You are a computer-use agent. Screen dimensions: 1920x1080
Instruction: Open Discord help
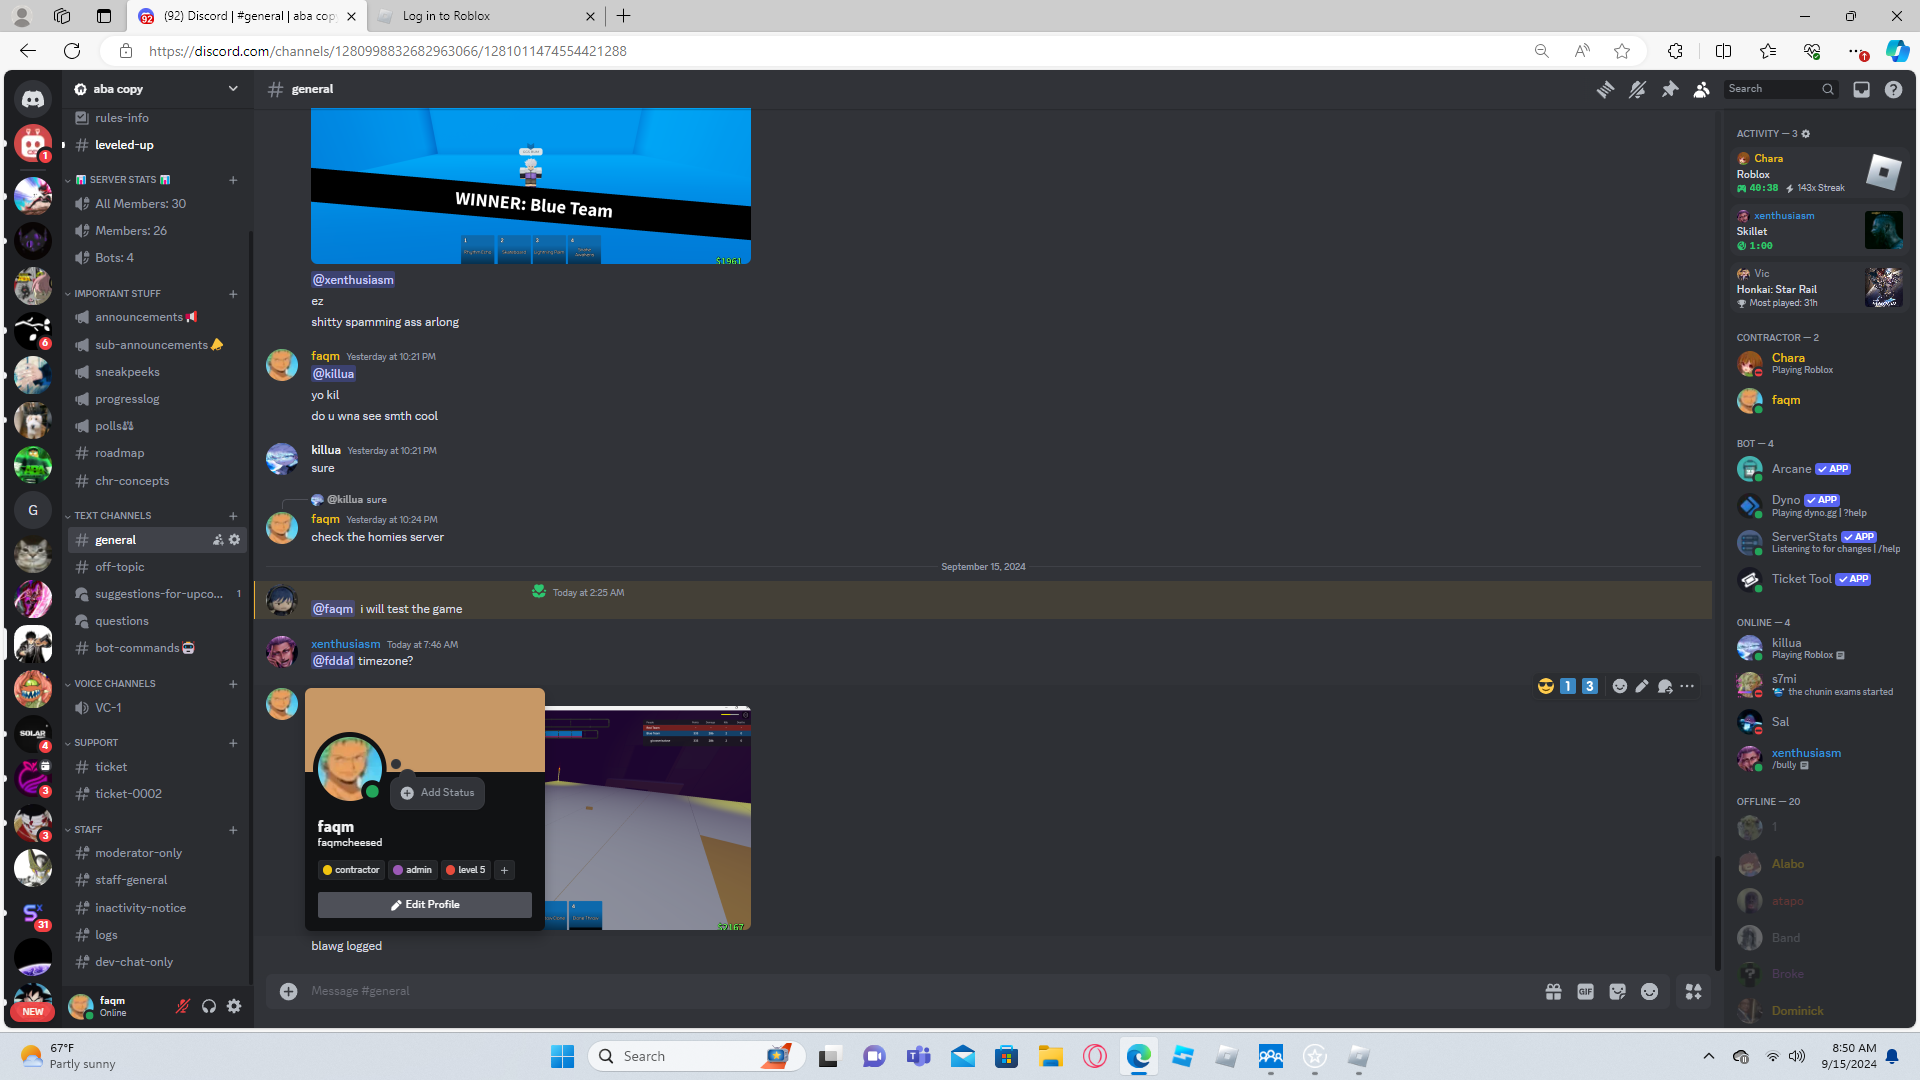click(x=1893, y=89)
